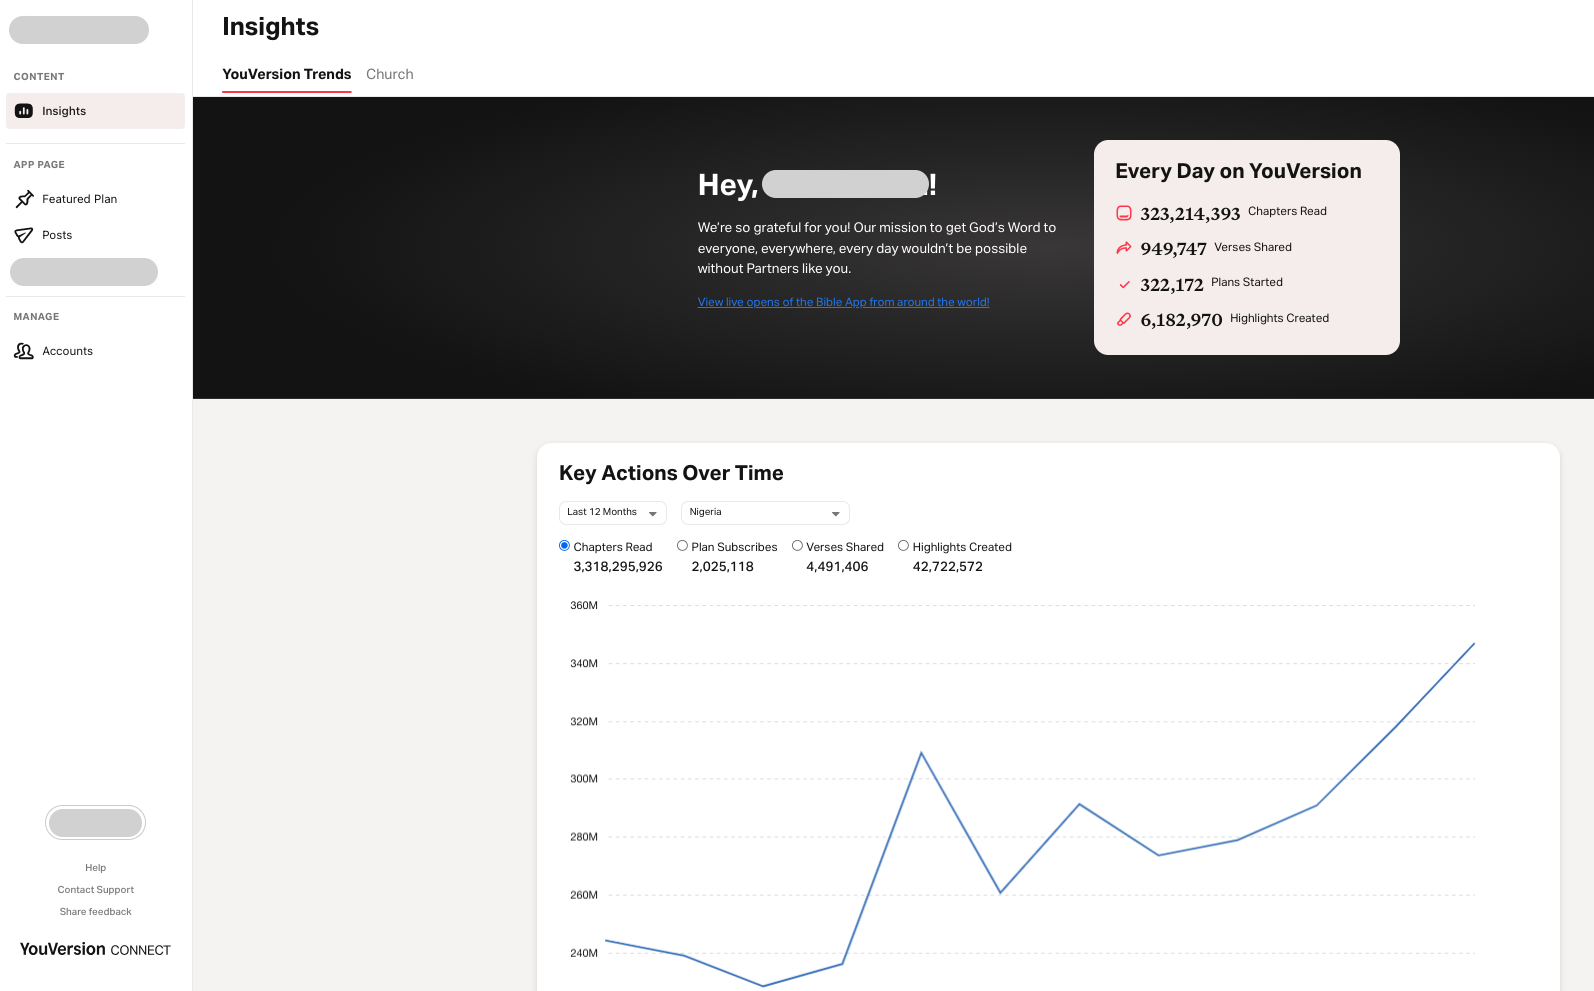
Task: Click the Every Day on YouVersion heading
Action: click(1238, 171)
